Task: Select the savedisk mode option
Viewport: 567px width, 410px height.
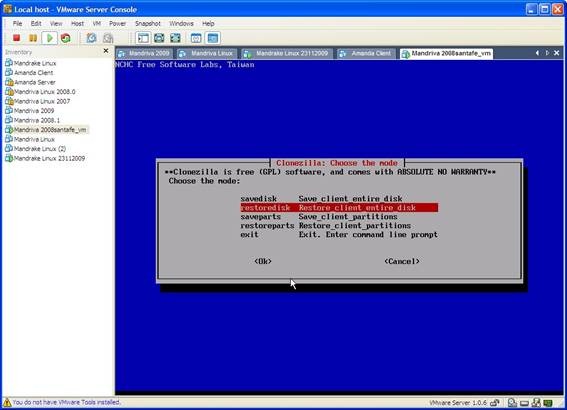Action: pyautogui.click(x=339, y=199)
